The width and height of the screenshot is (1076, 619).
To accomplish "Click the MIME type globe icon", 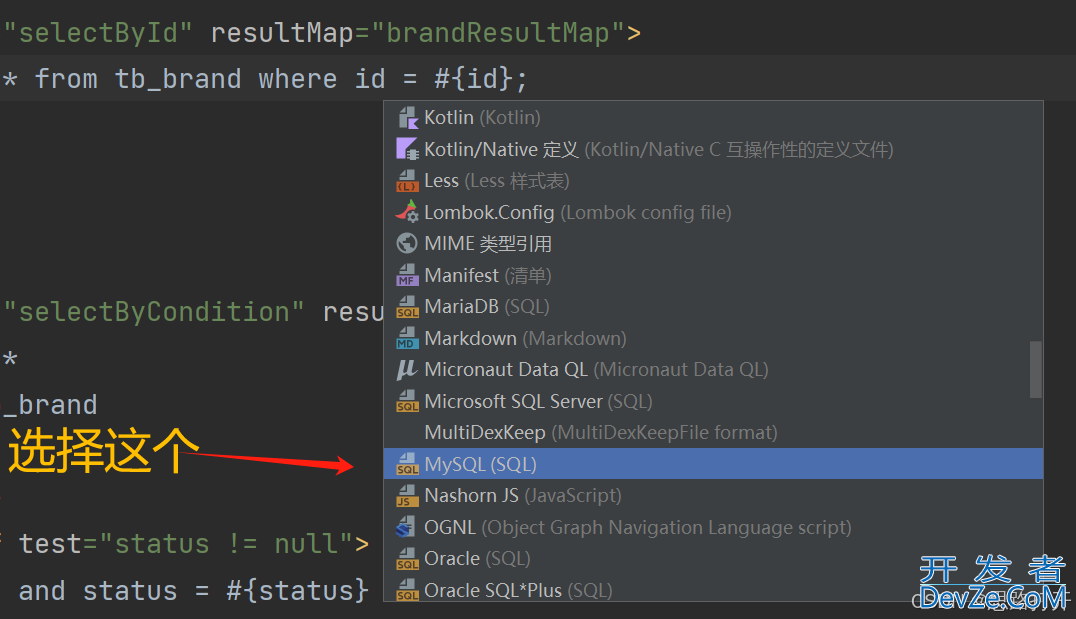I will click(407, 244).
